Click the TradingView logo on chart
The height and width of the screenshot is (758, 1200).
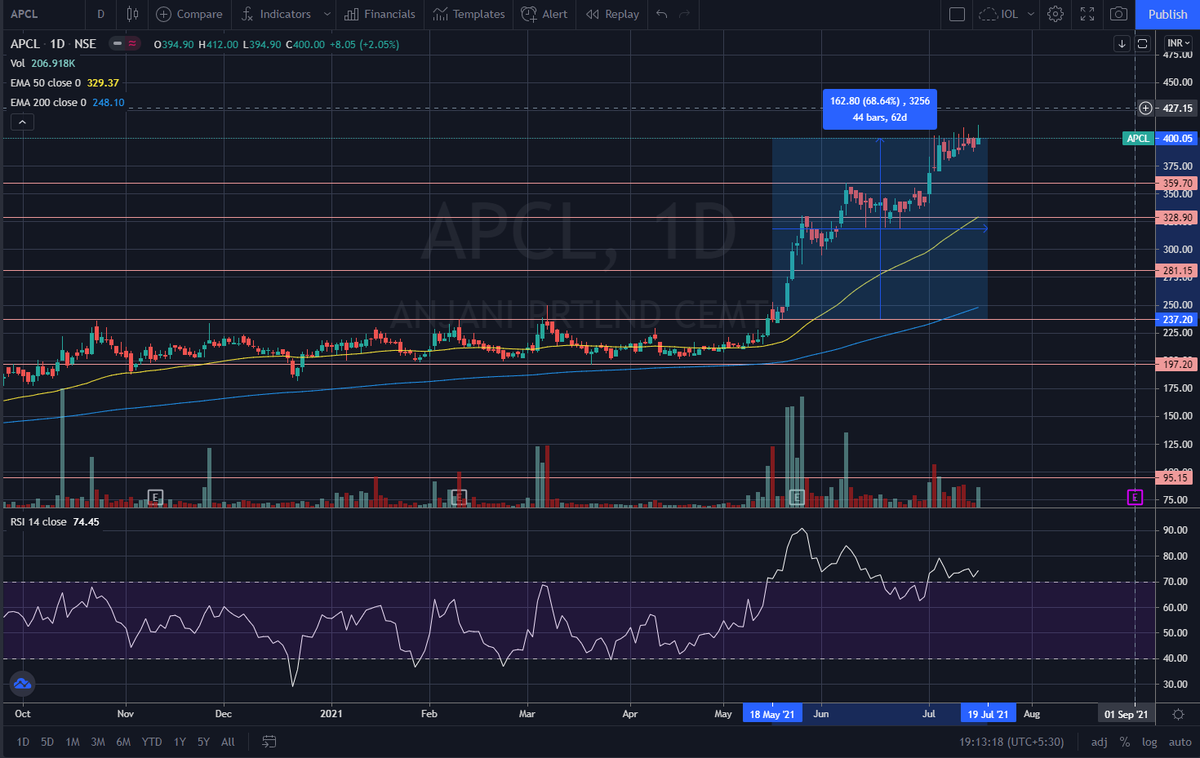(22, 684)
